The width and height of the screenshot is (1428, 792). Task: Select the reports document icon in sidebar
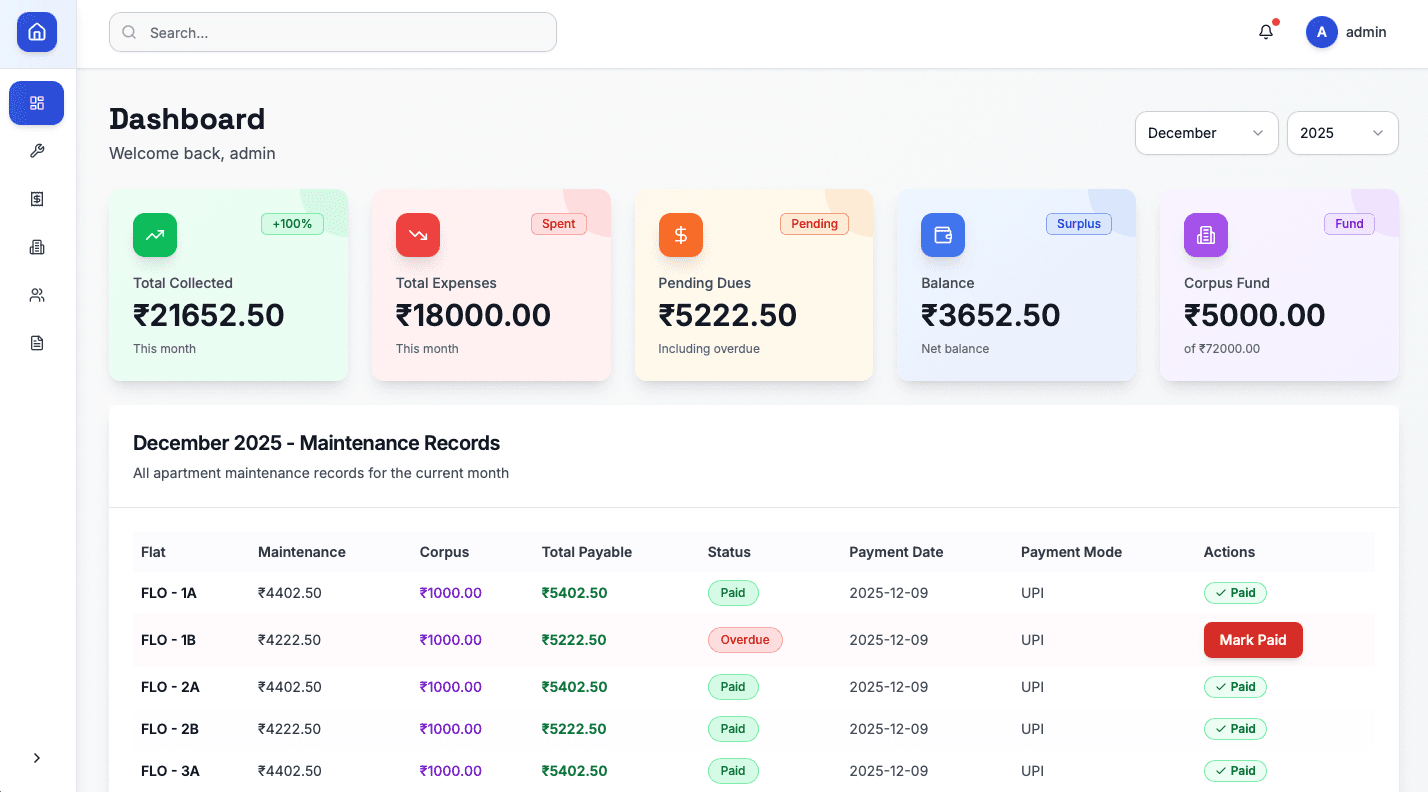(x=36, y=342)
